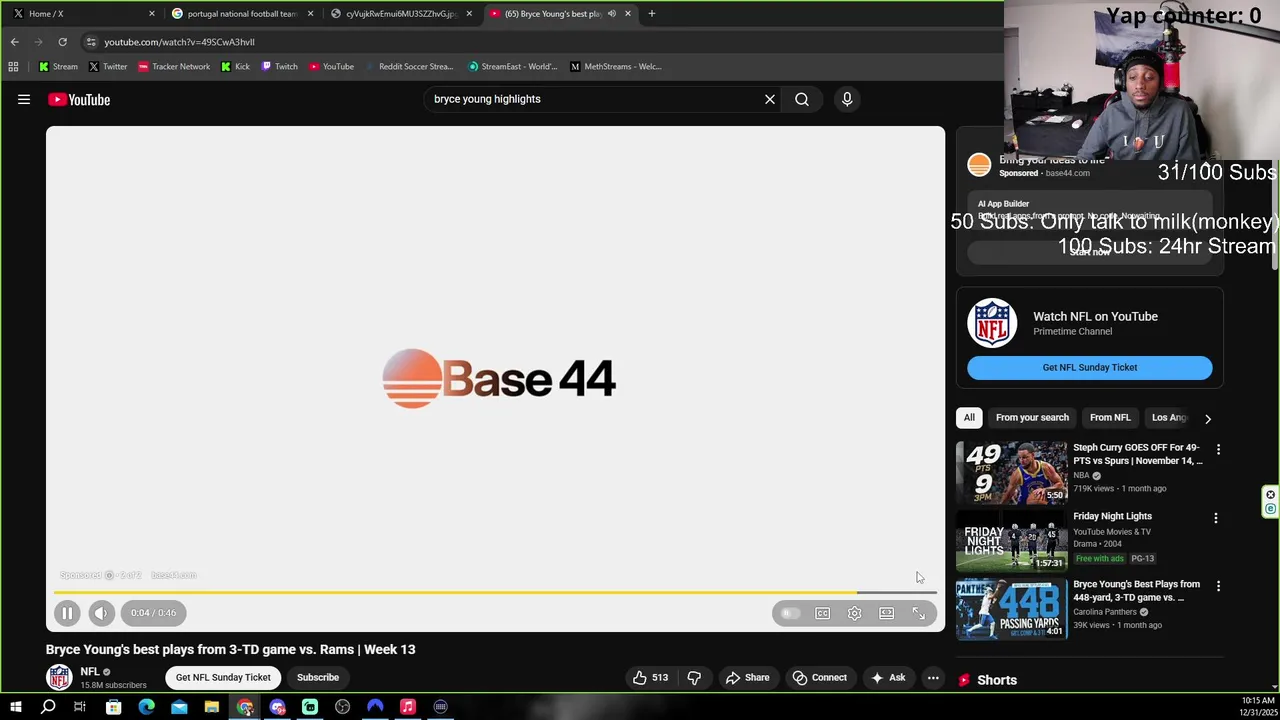The height and width of the screenshot is (720, 1280).
Task: Like the video (513 likes)
Action: pyautogui.click(x=650, y=677)
